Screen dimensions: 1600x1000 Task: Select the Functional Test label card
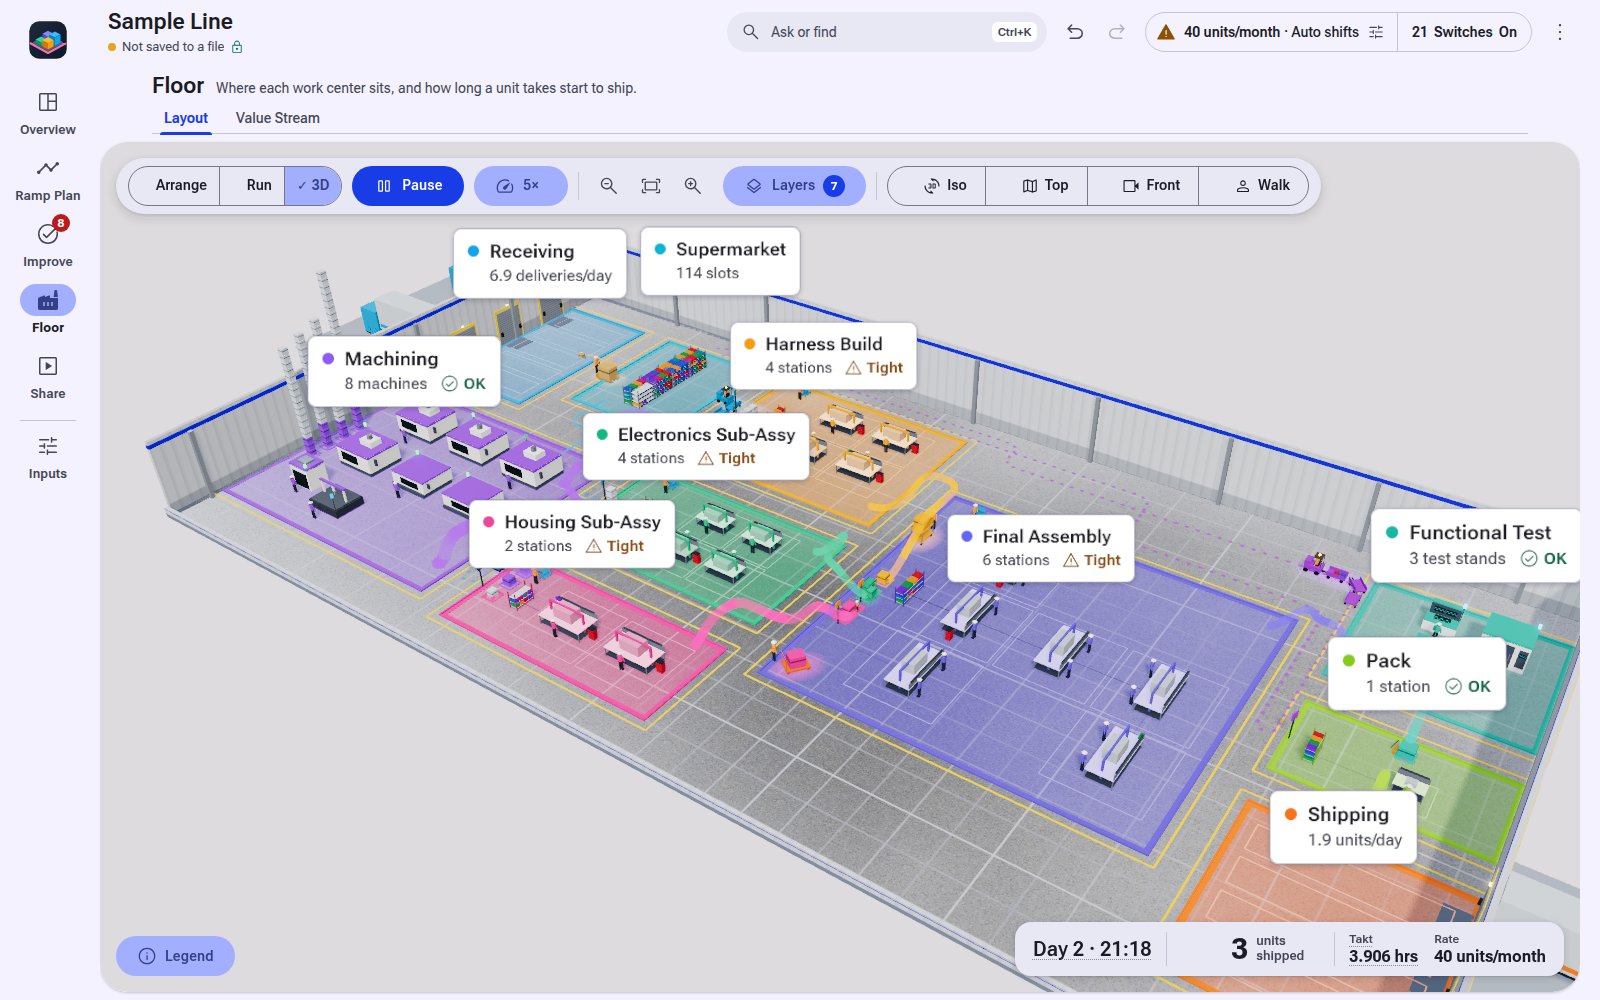click(x=1476, y=545)
